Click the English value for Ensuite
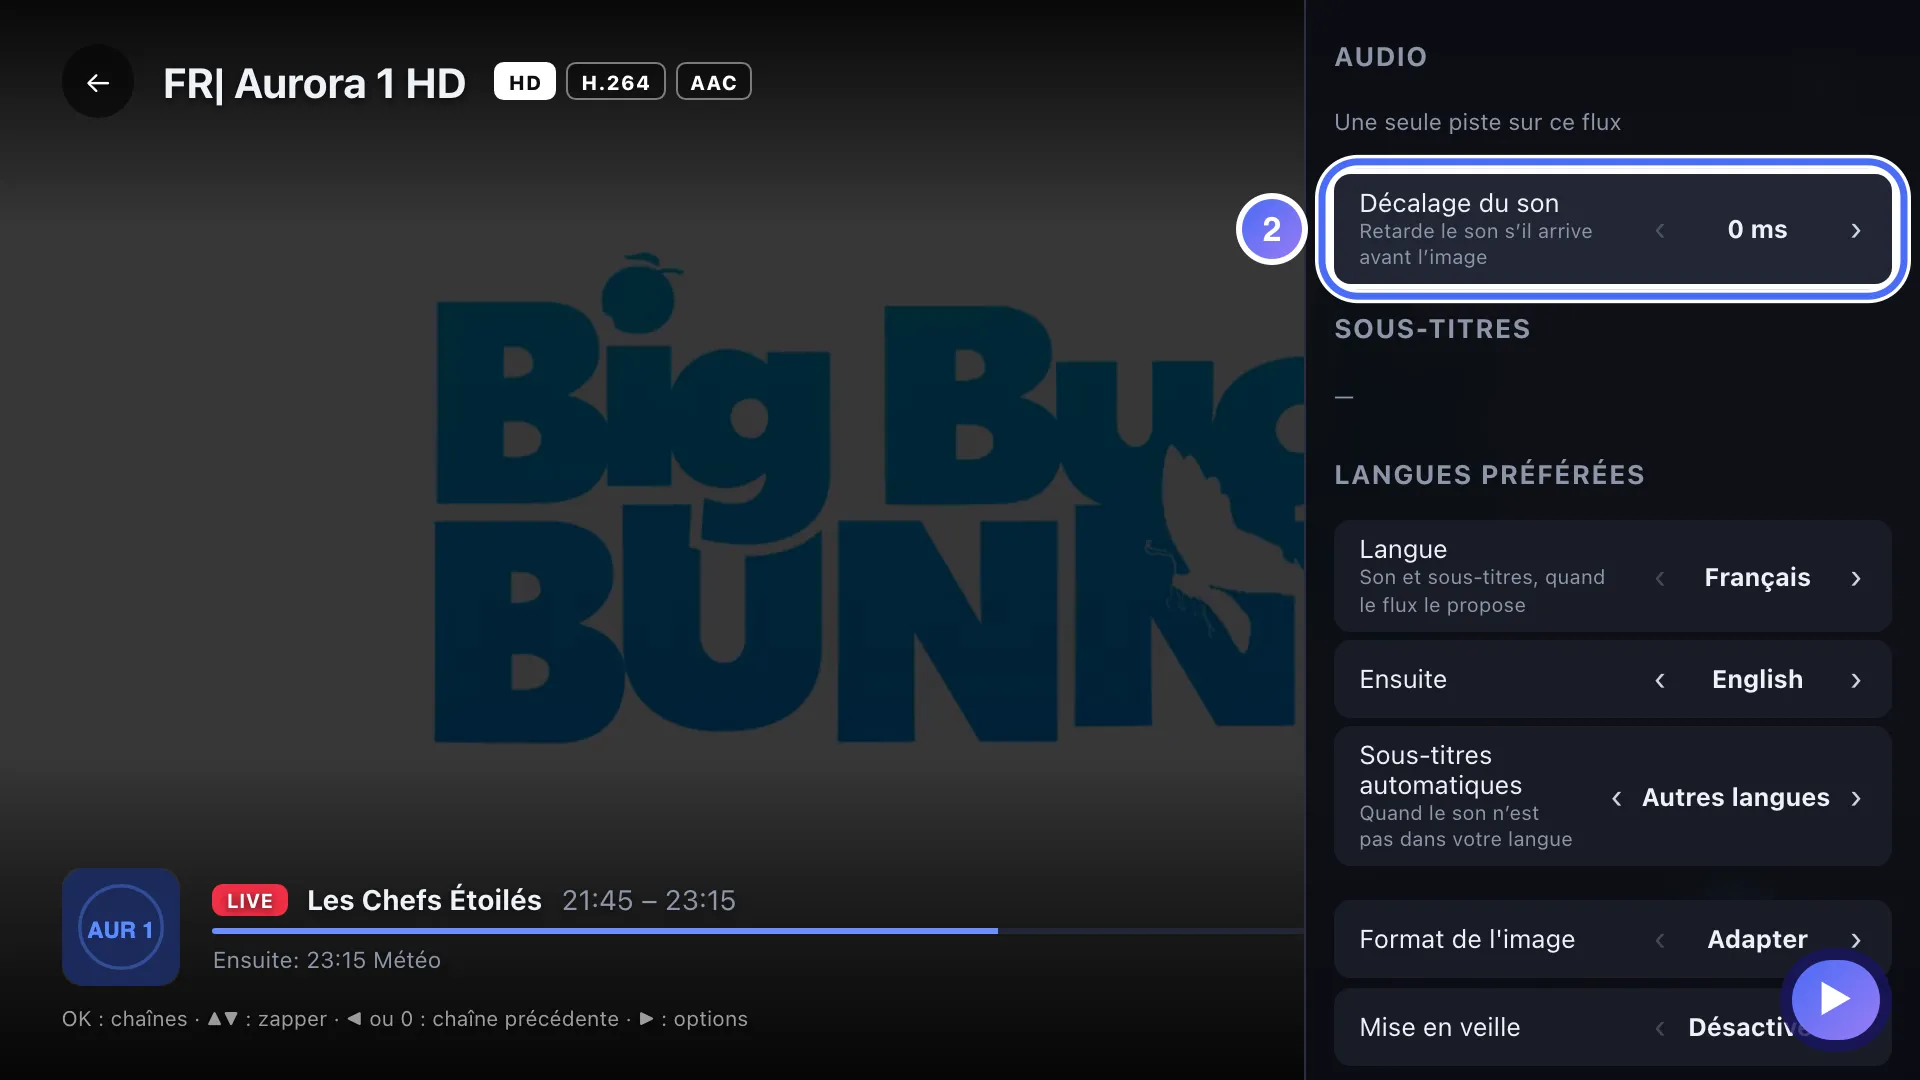The height and width of the screenshot is (1080, 1920). [x=1757, y=680]
